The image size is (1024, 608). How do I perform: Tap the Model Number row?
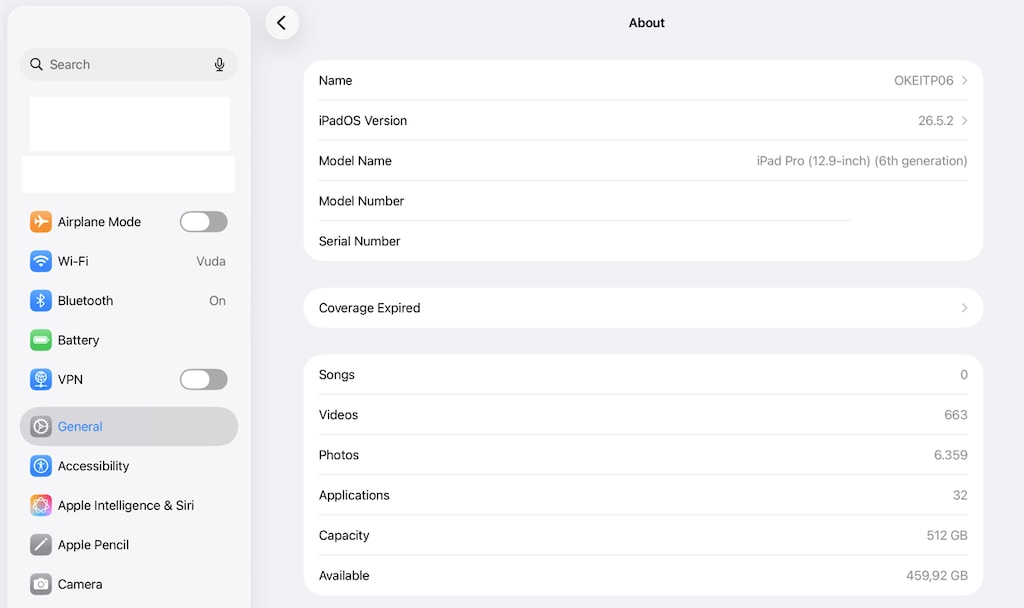coord(643,201)
